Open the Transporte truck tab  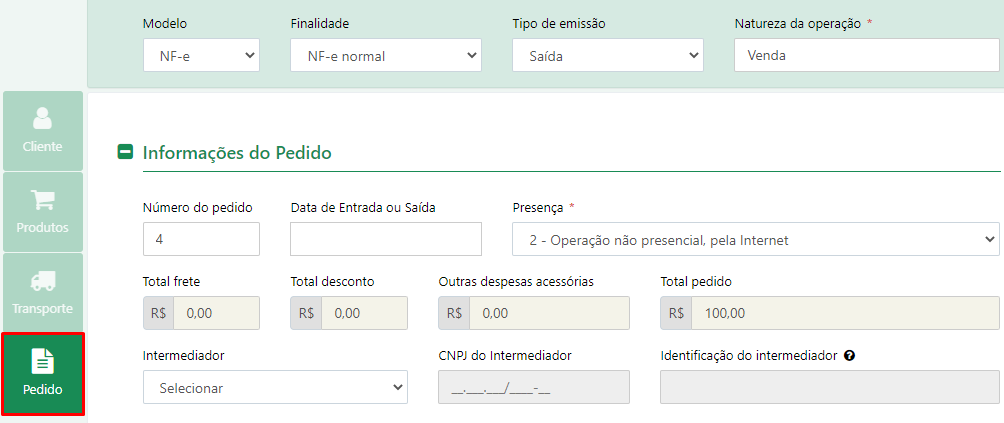(x=43, y=292)
